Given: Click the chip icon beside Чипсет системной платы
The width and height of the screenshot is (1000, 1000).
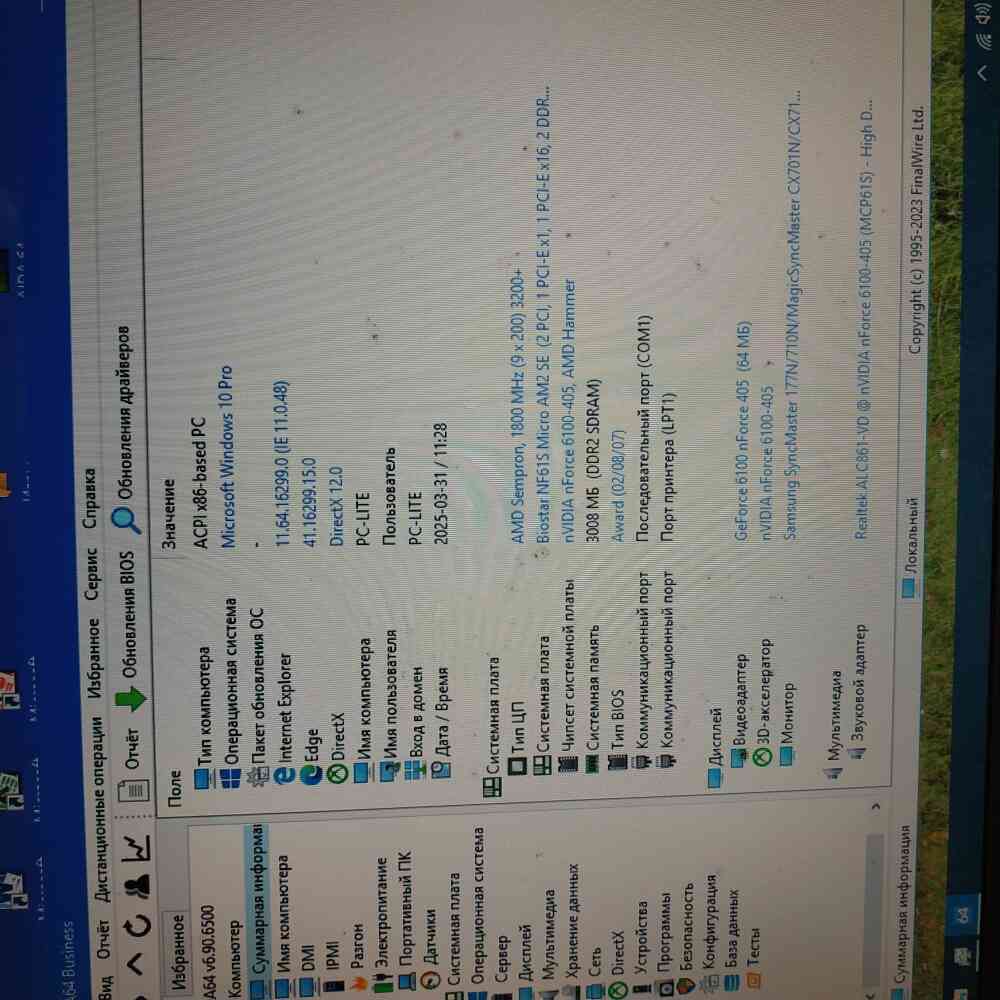Looking at the screenshot, I should click(568, 764).
